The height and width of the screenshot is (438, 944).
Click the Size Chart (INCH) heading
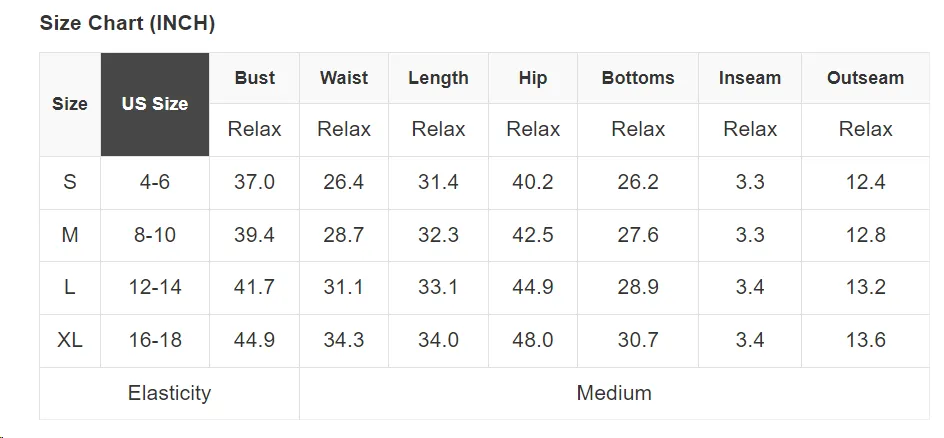pyautogui.click(x=127, y=23)
